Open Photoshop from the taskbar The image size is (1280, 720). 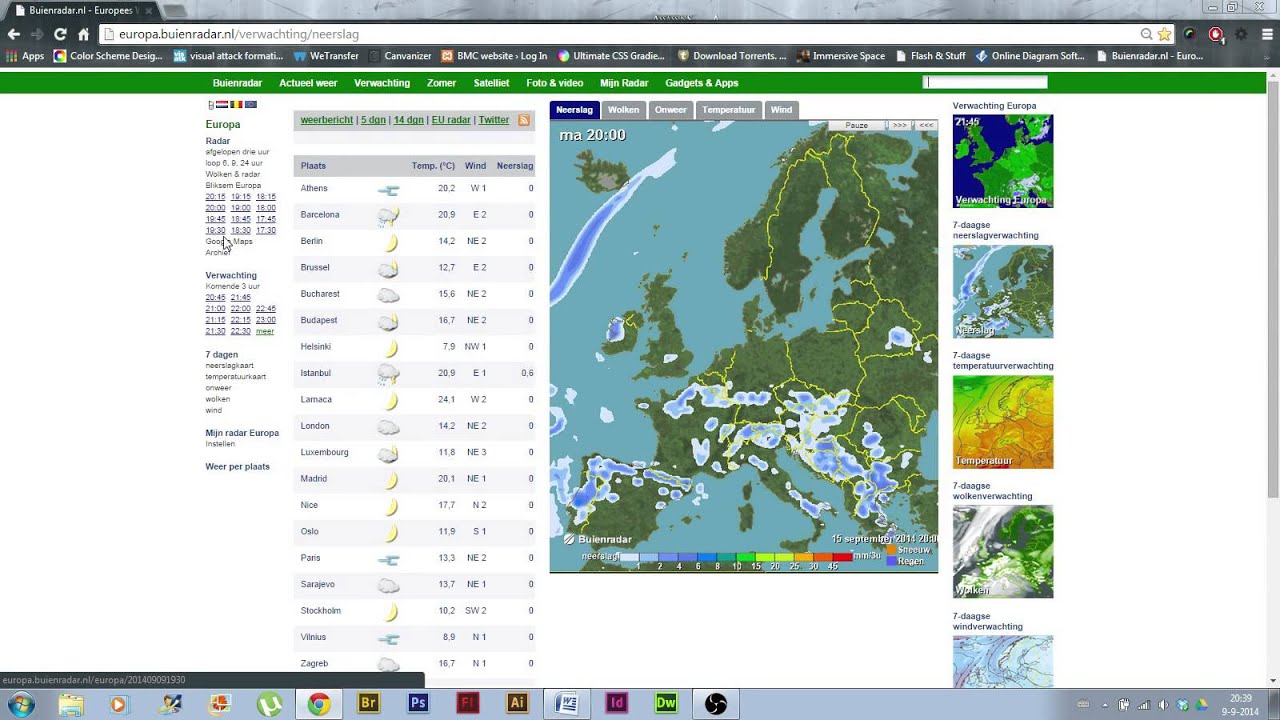[x=418, y=703]
